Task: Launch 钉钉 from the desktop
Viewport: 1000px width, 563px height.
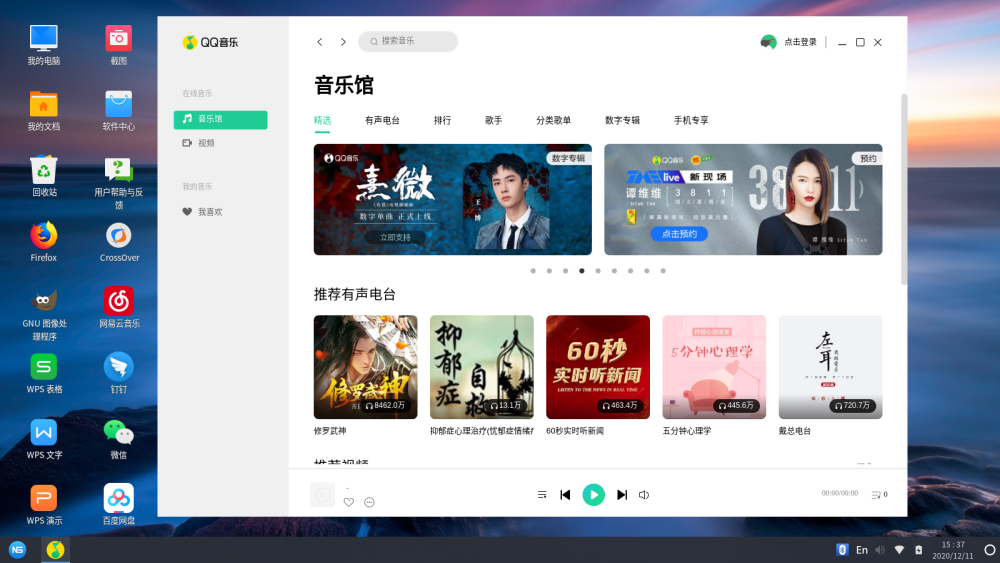Action: (119, 373)
